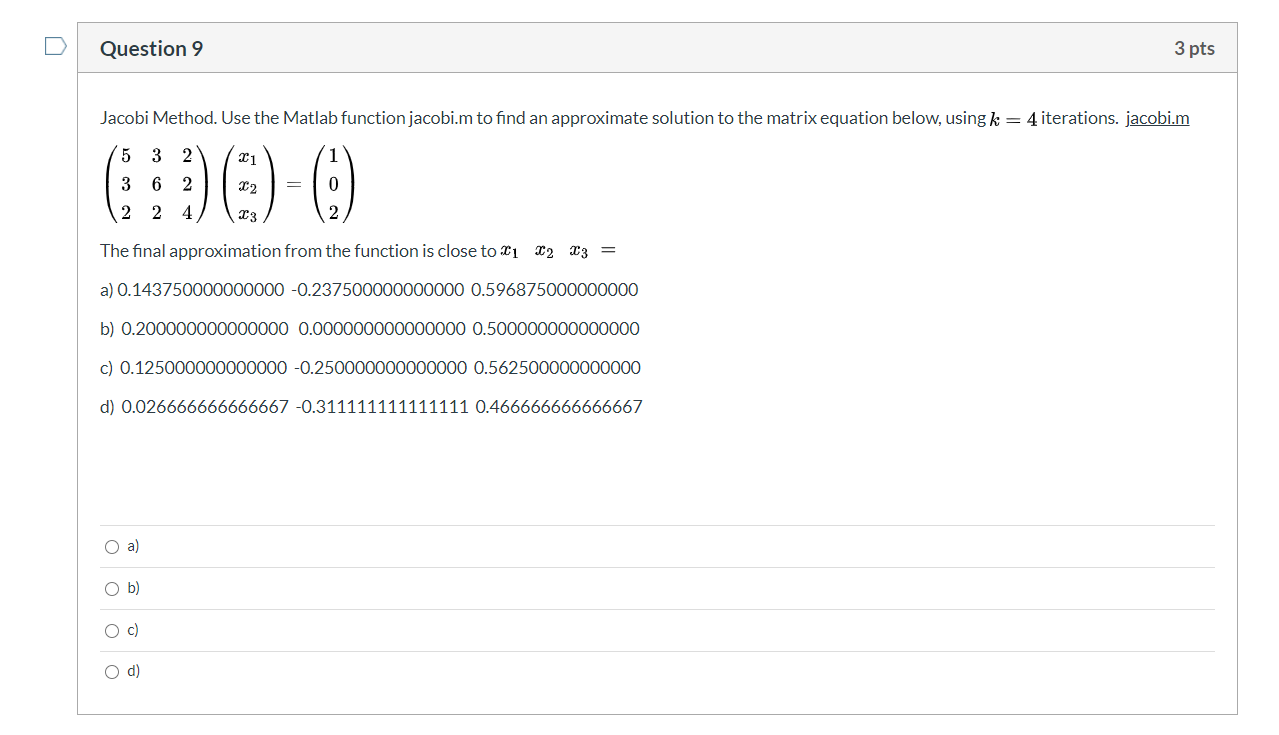Select radio button for answer a)
The image size is (1279, 735).
[x=112, y=546]
